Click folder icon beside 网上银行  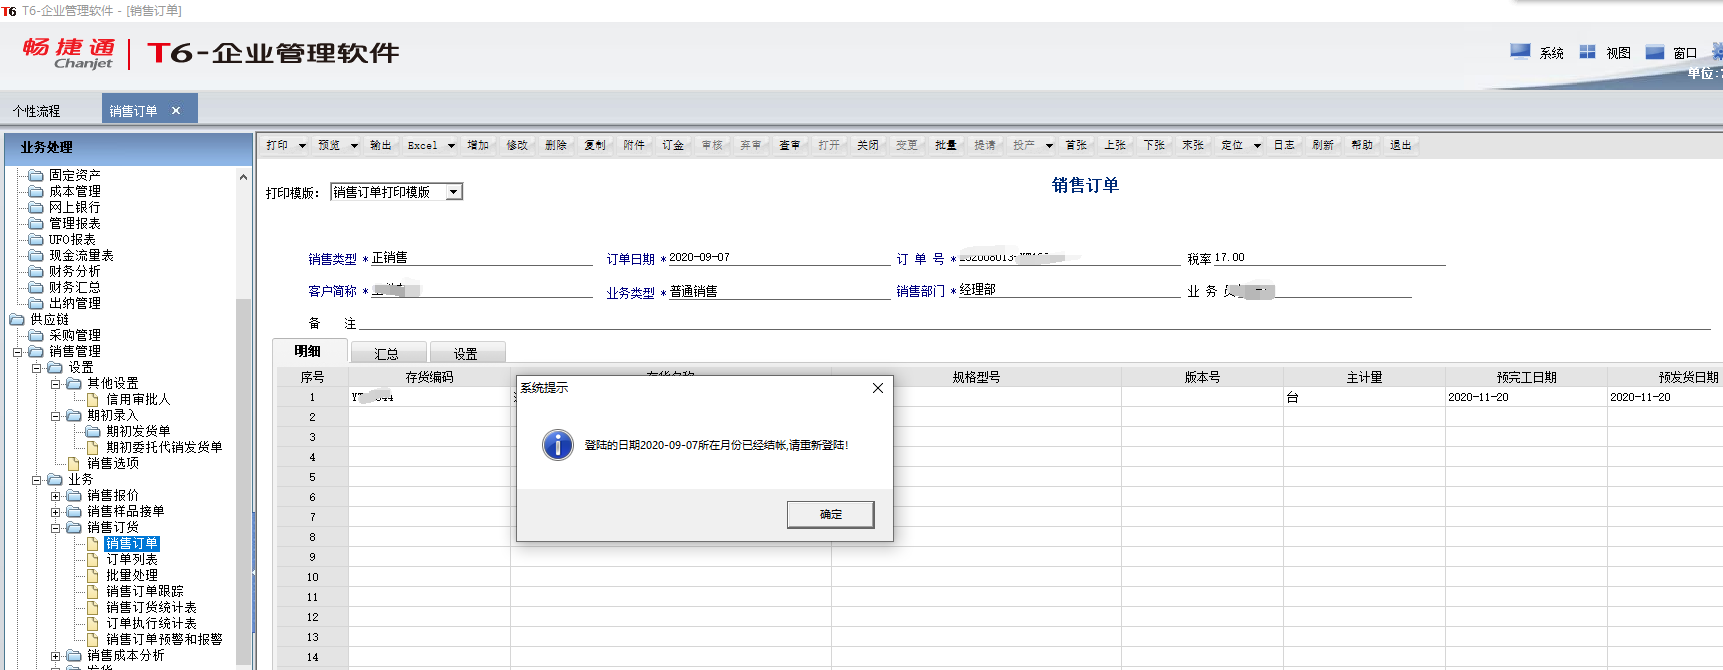tap(36, 207)
